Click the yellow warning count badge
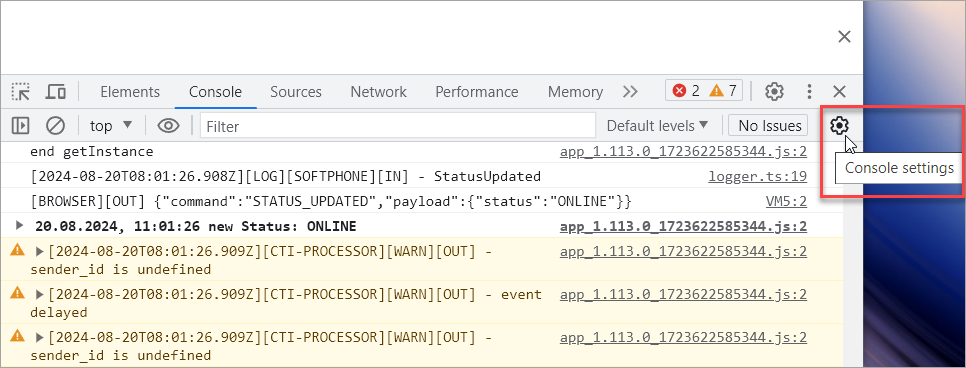Image resolution: width=966 pixels, height=368 pixels. 723,91
